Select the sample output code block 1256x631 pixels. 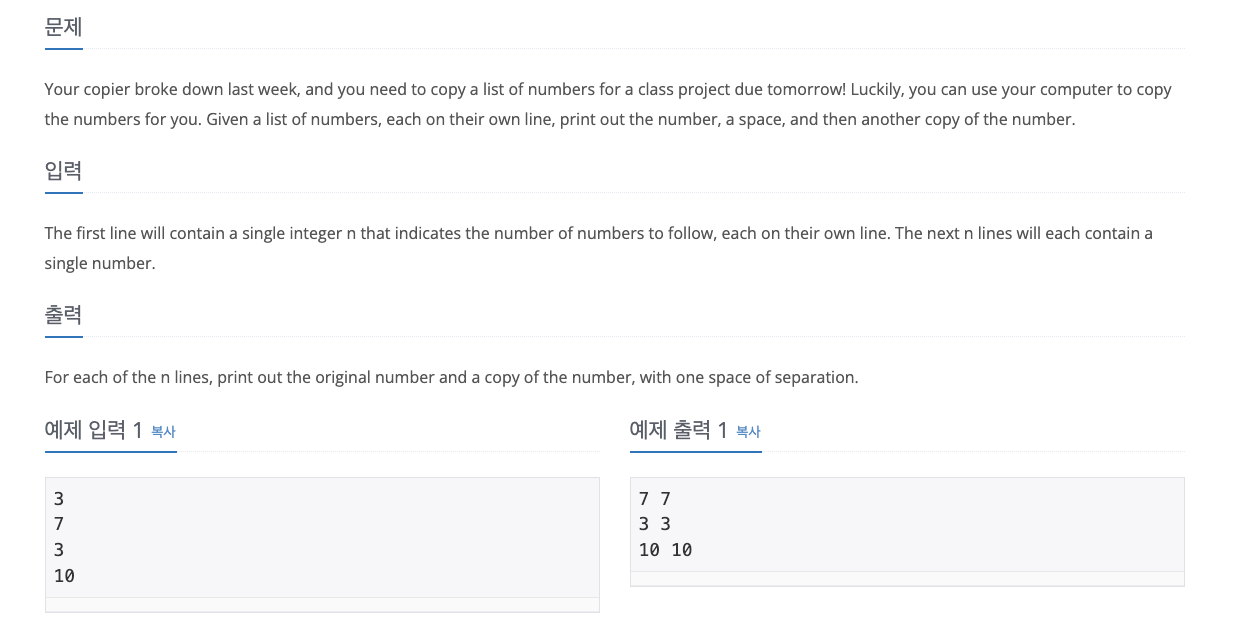[x=906, y=524]
